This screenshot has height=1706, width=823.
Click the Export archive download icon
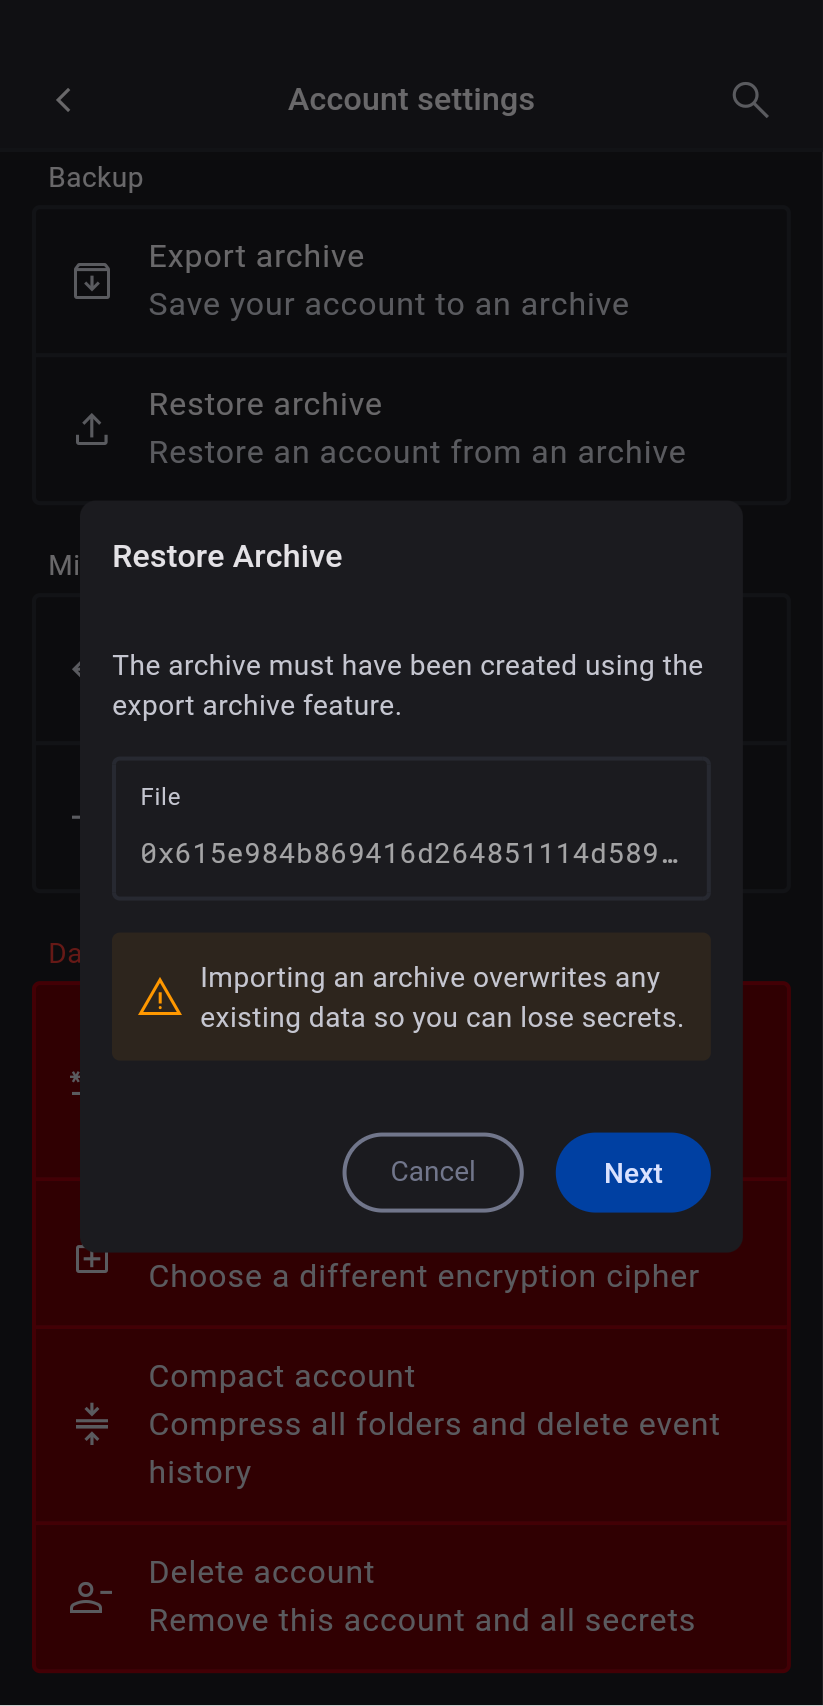click(x=92, y=281)
